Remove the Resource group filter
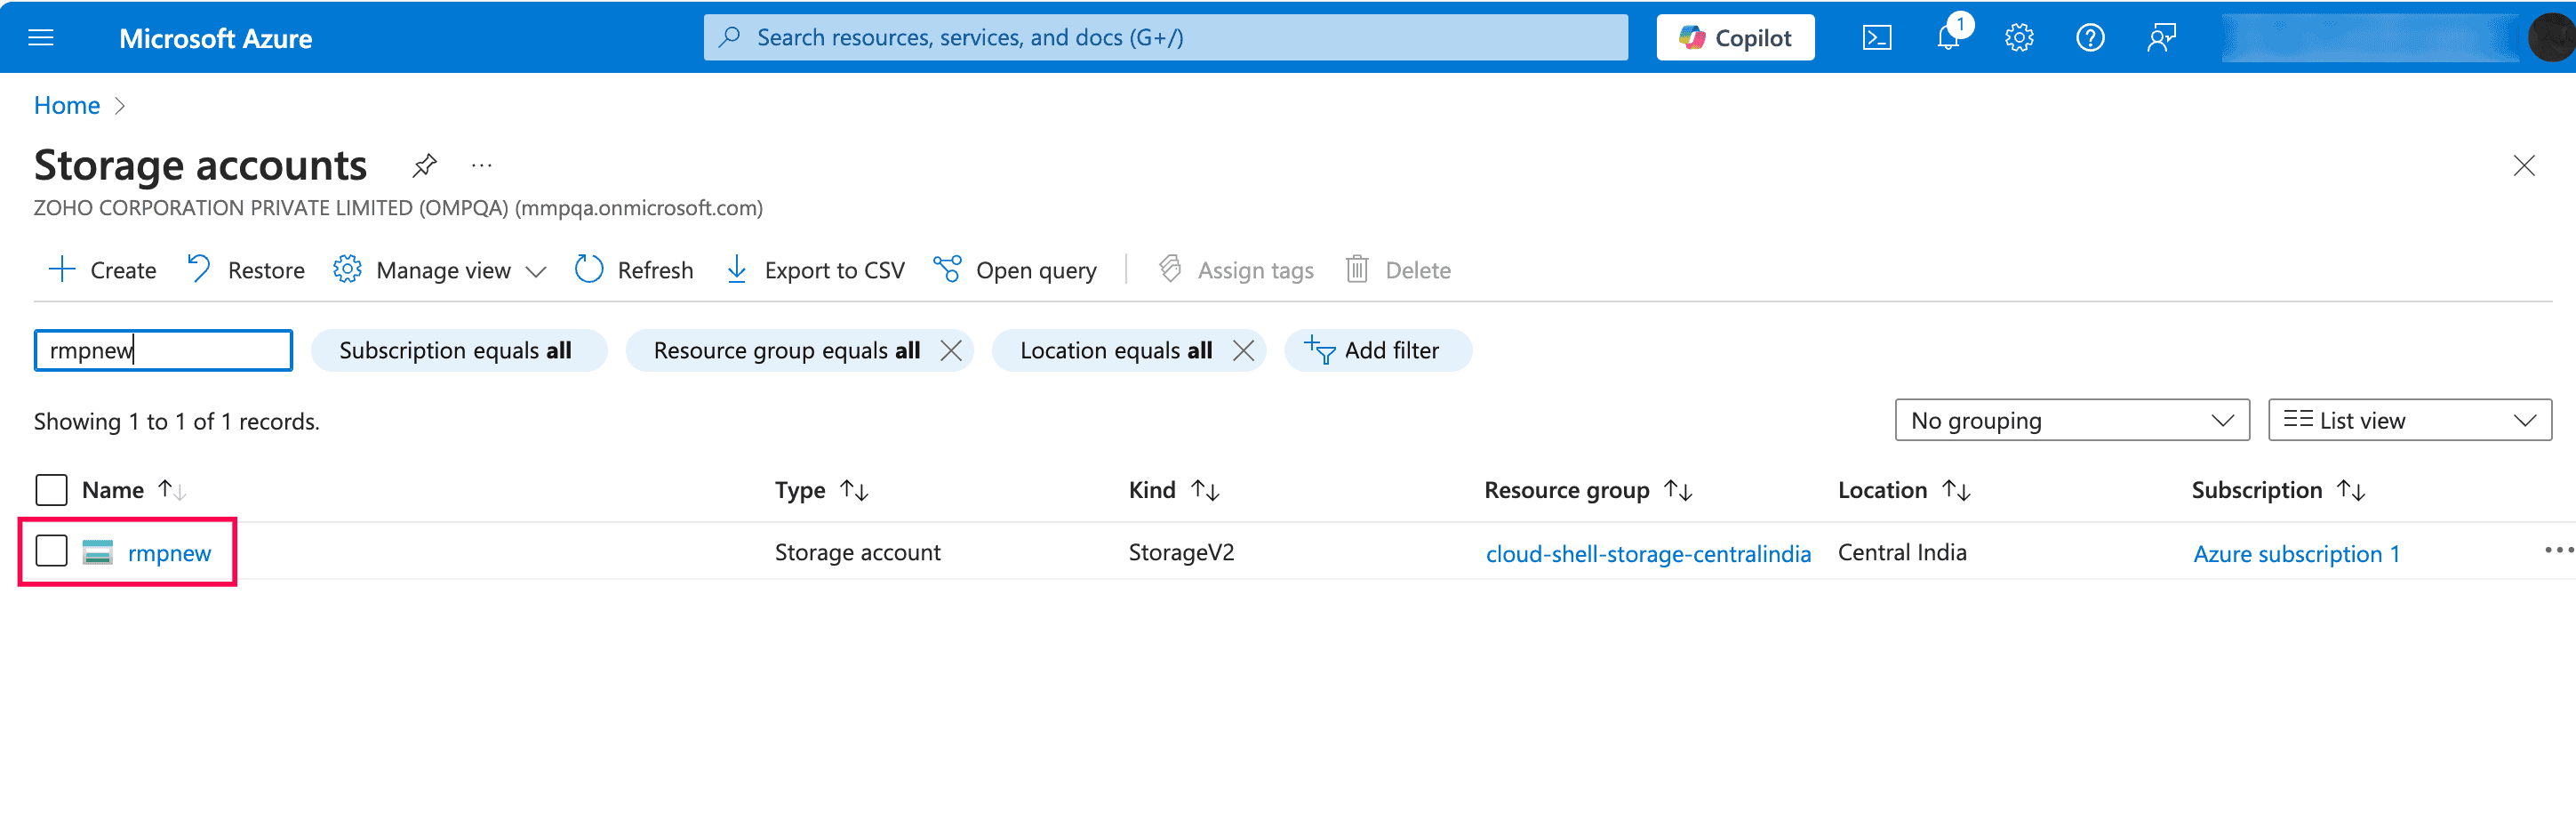This screenshot has height=836, width=2576. point(951,351)
